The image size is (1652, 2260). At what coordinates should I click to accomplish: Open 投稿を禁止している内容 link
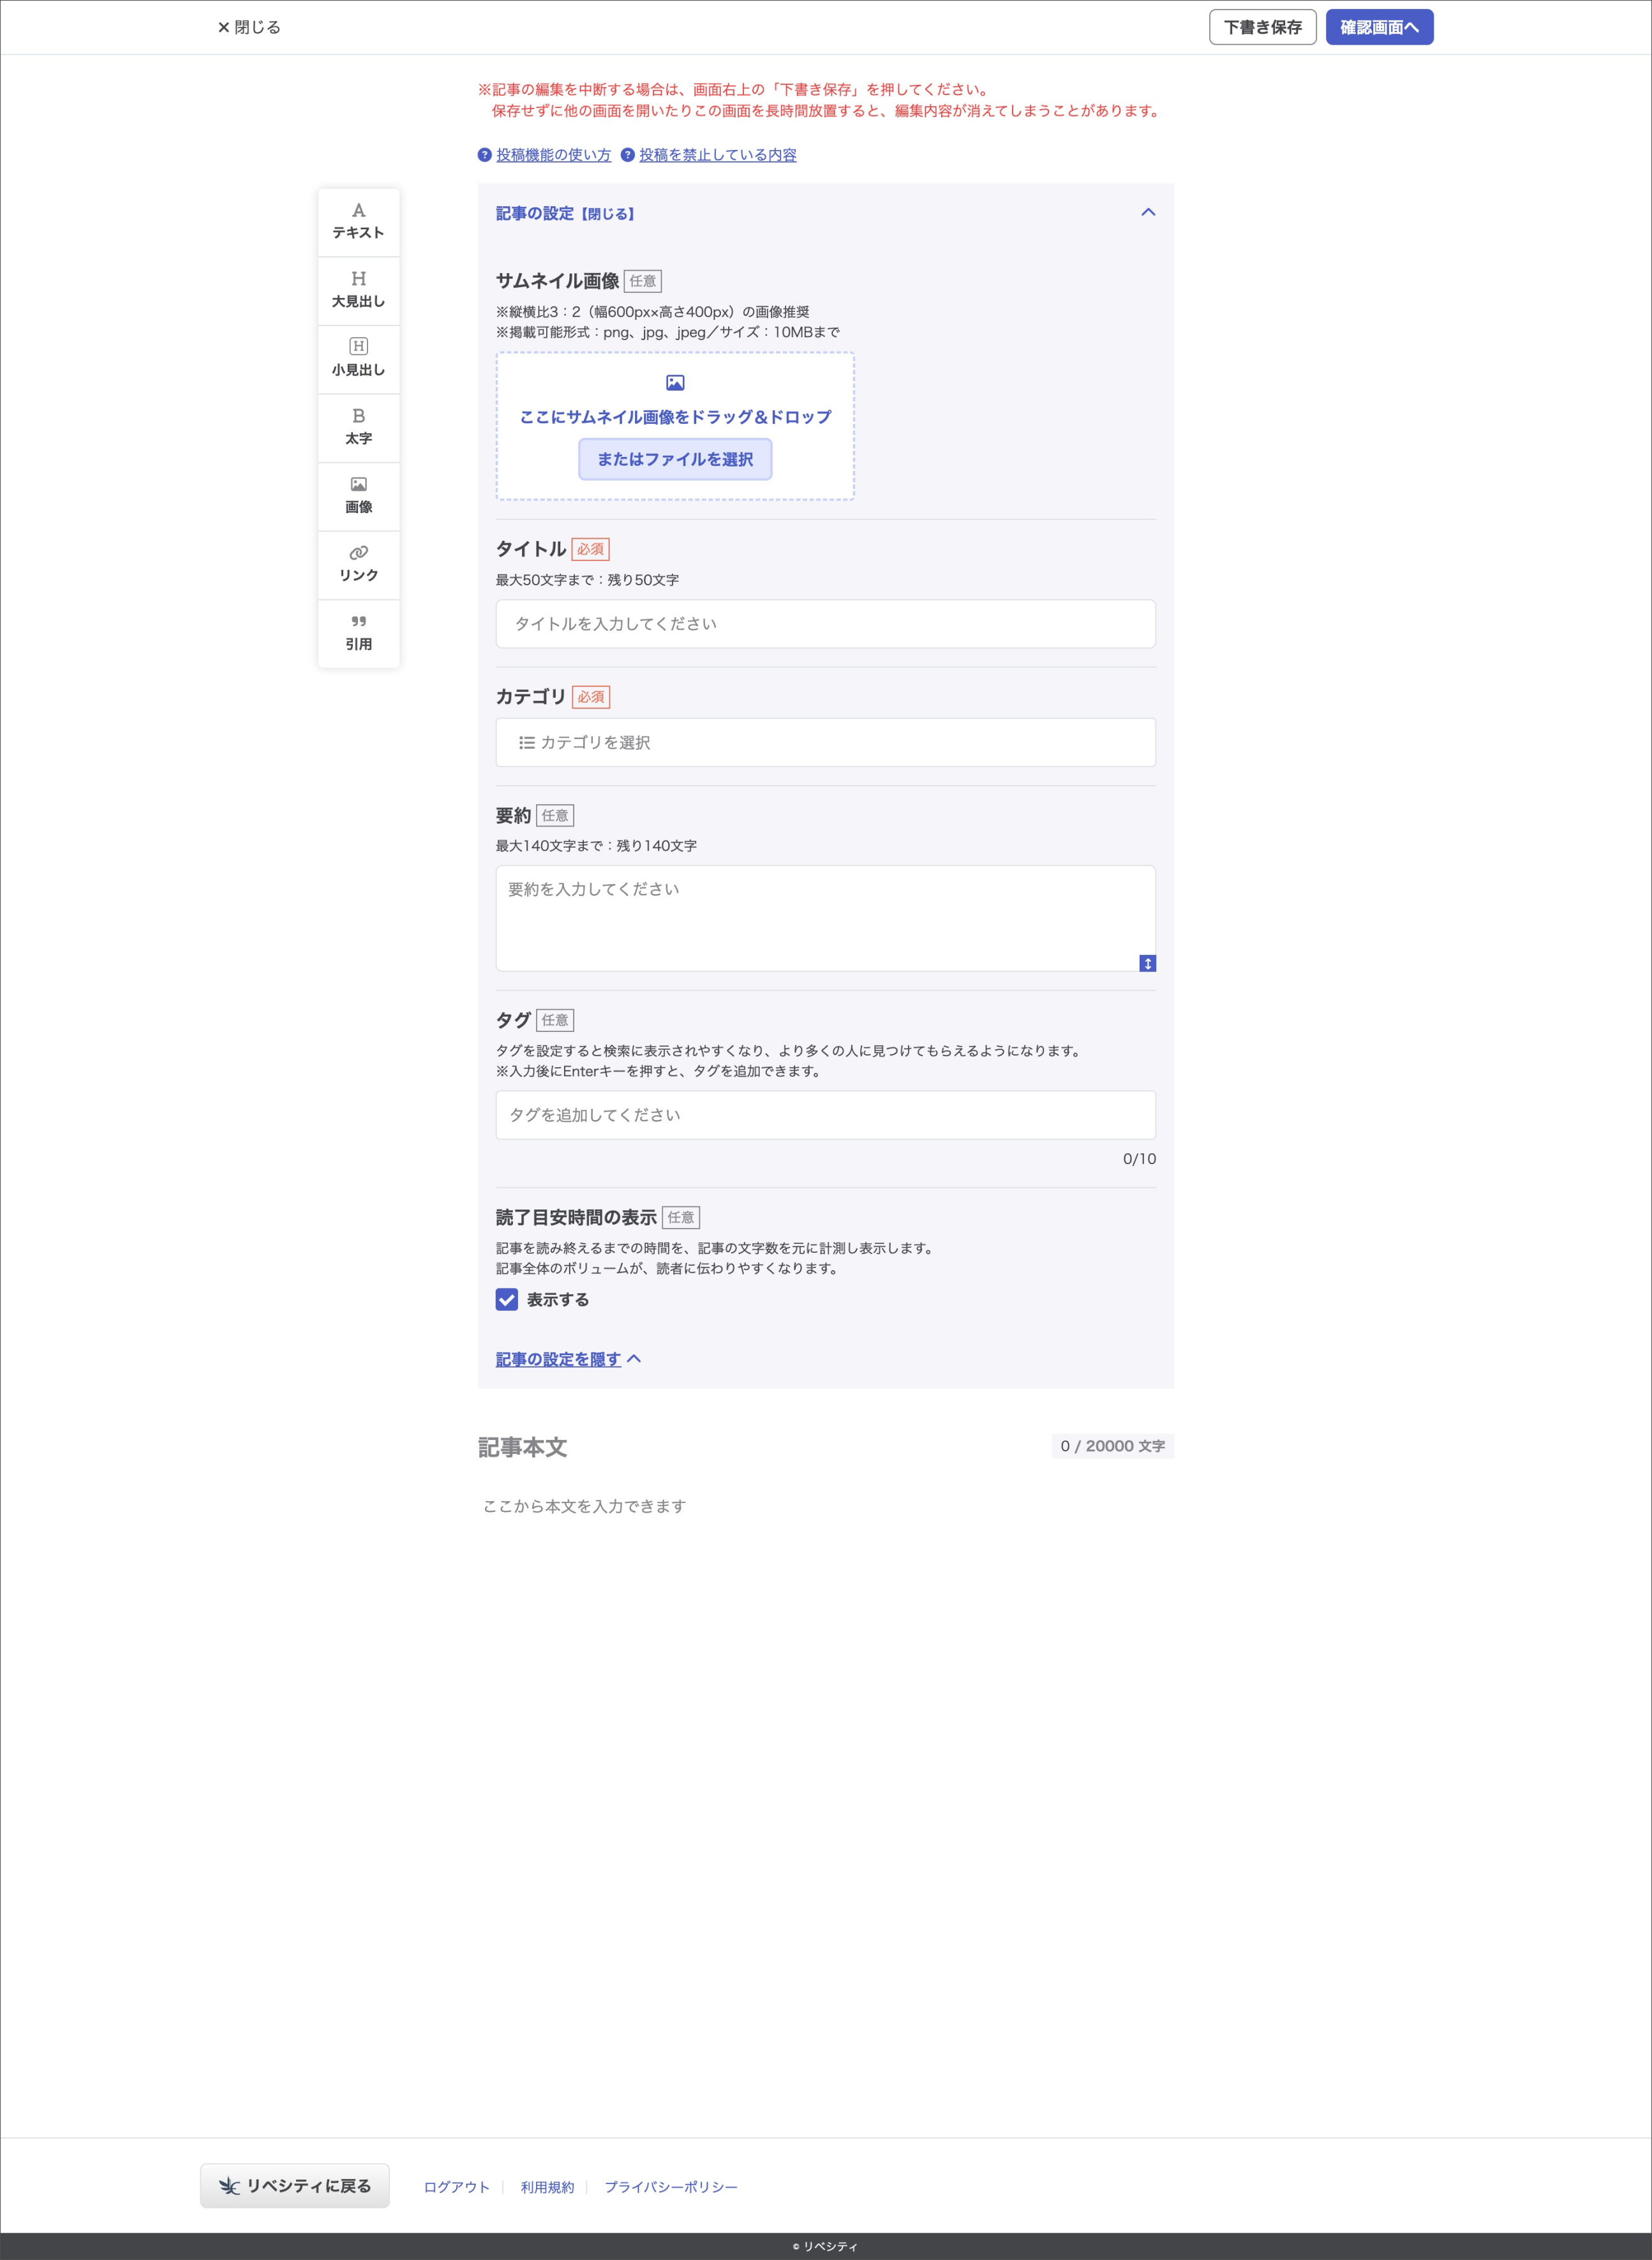[717, 155]
